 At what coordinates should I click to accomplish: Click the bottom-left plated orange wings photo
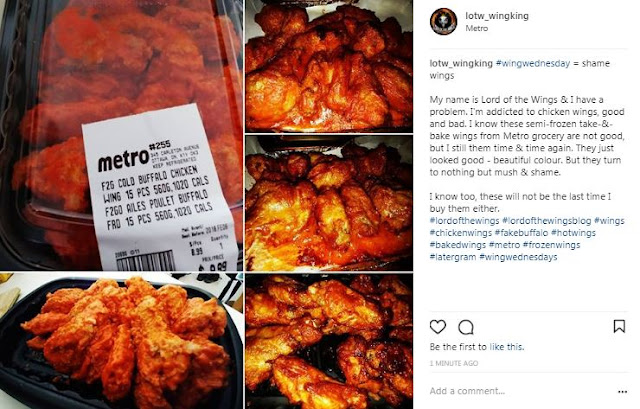[121, 341]
